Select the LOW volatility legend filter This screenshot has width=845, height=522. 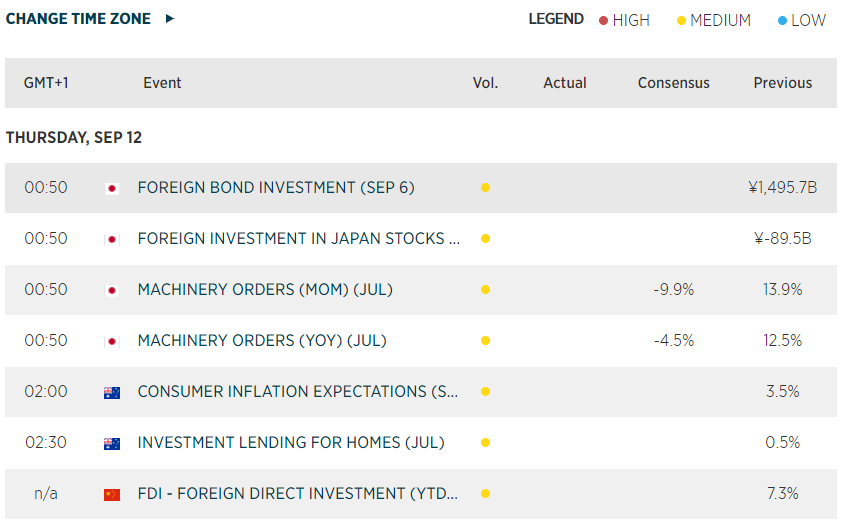coord(802,20)
